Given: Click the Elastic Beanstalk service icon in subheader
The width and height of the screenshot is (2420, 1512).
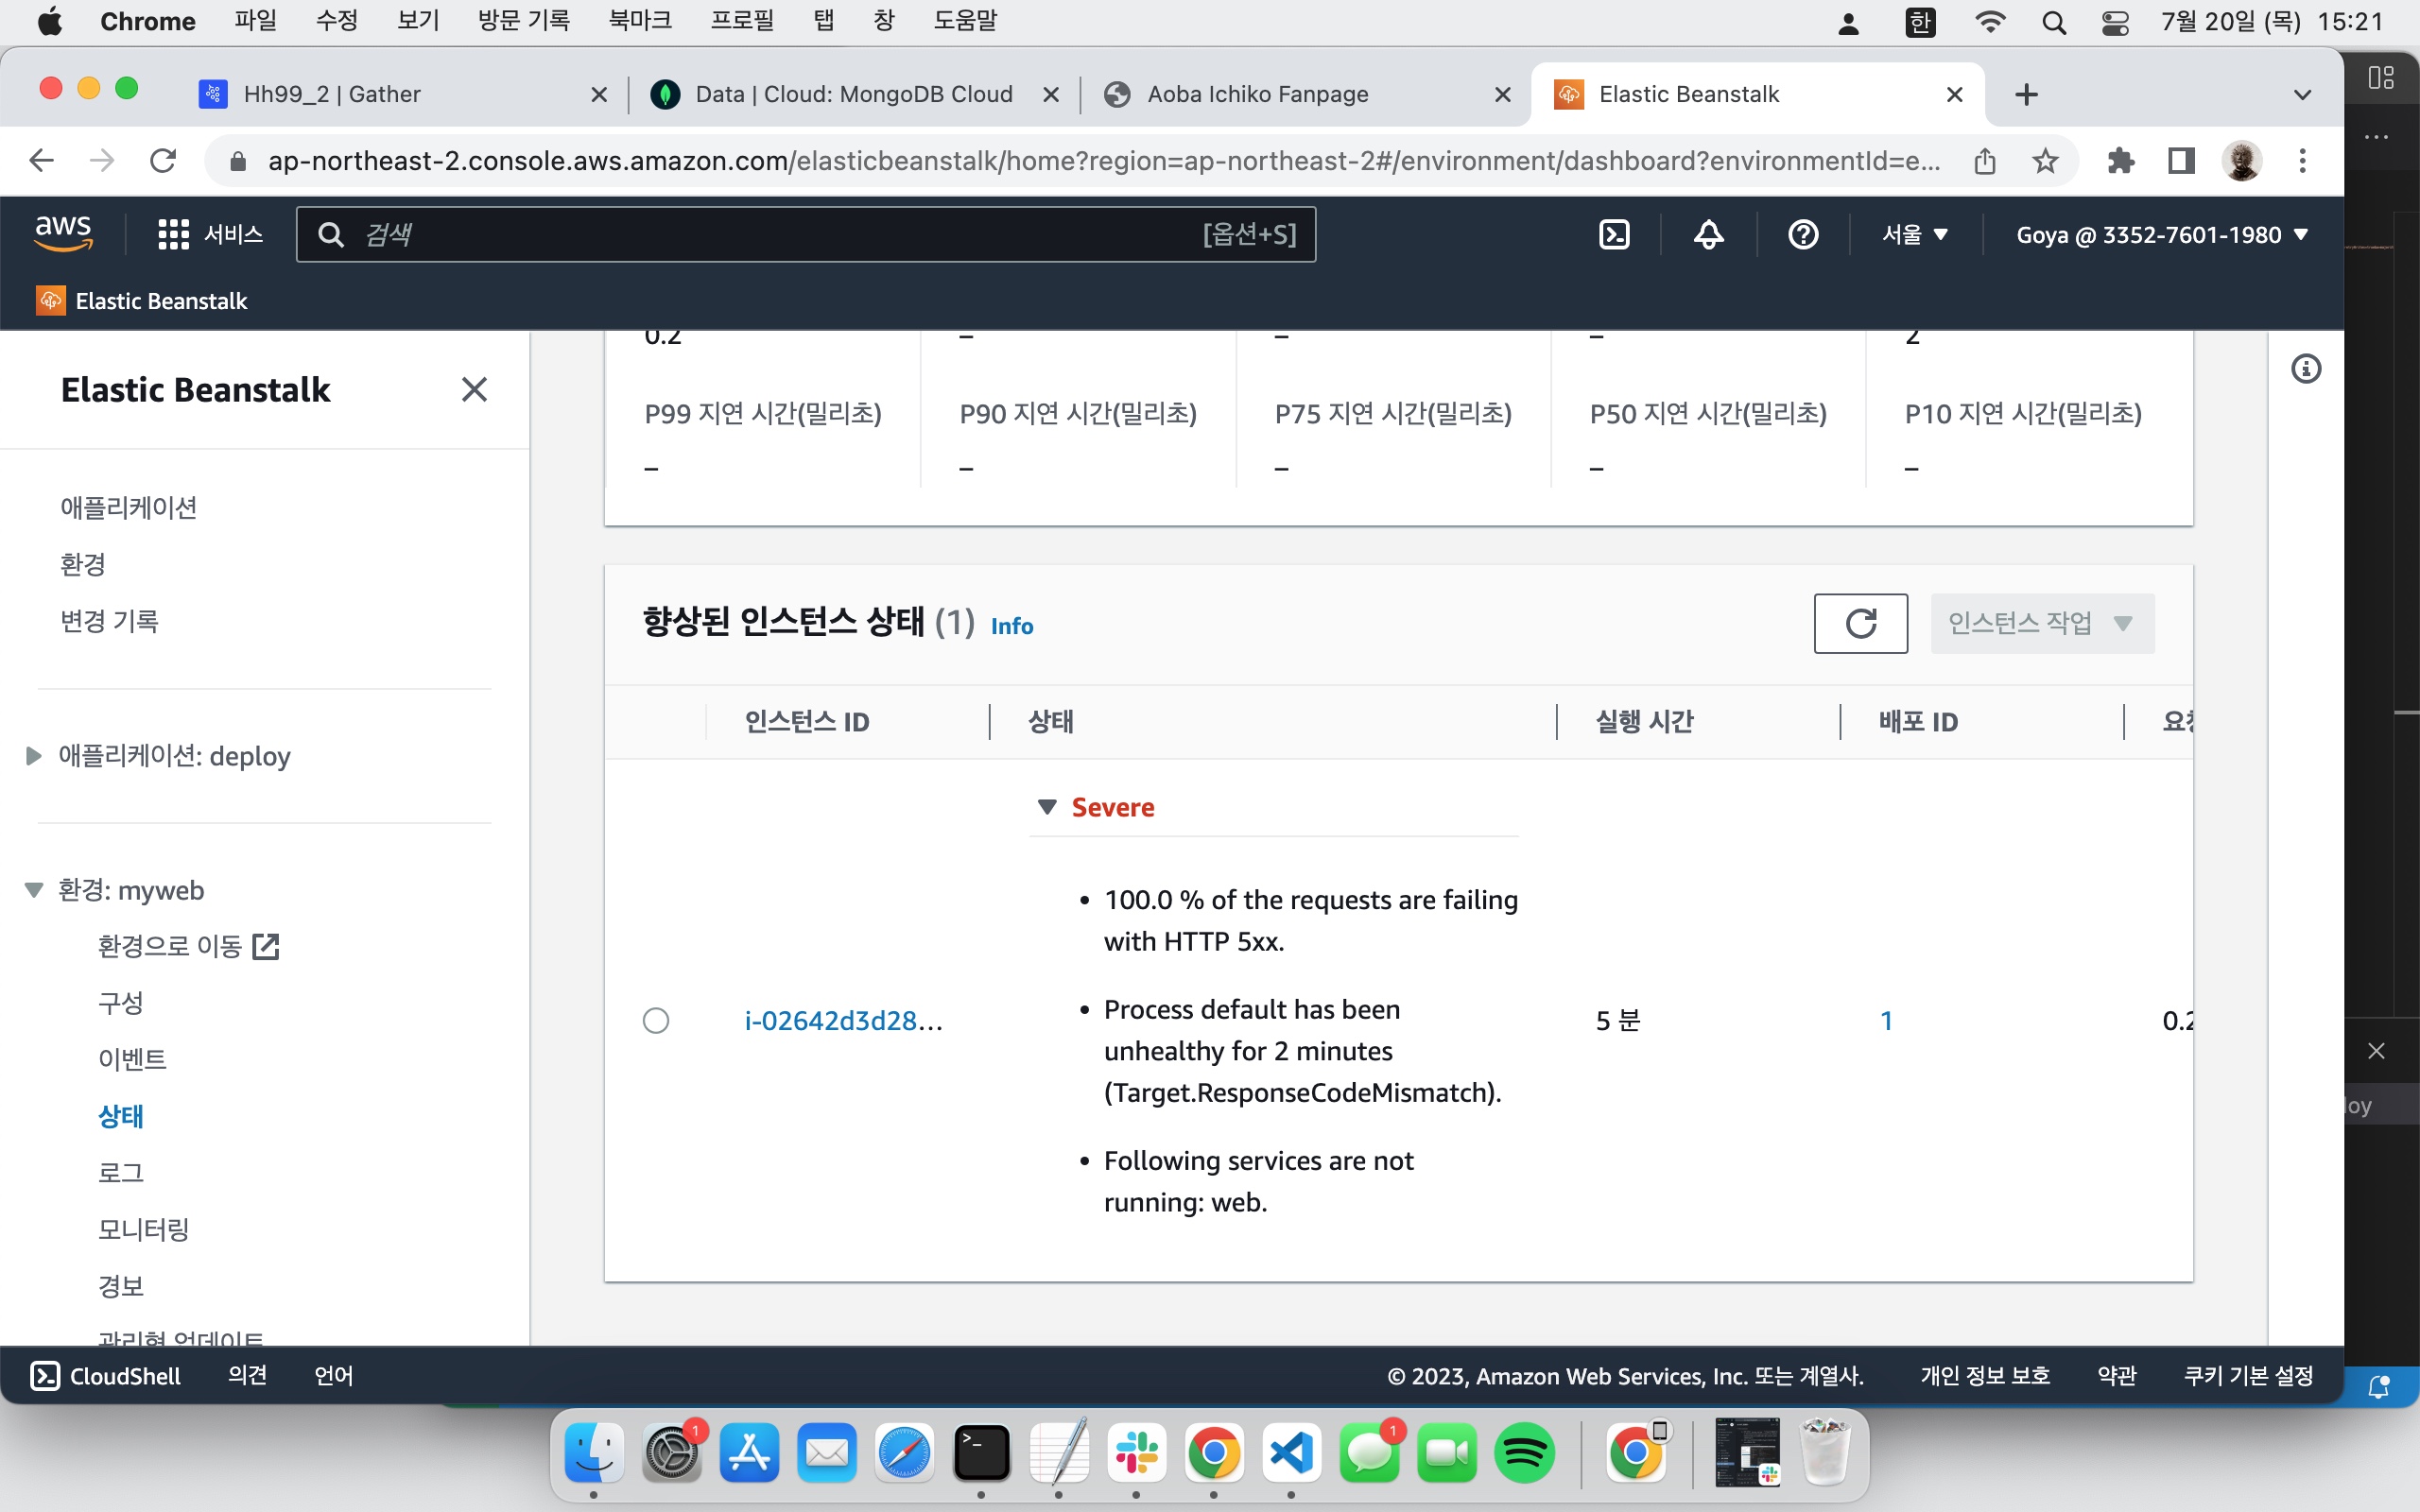Looking at the screenshot, I should [50, 300].
